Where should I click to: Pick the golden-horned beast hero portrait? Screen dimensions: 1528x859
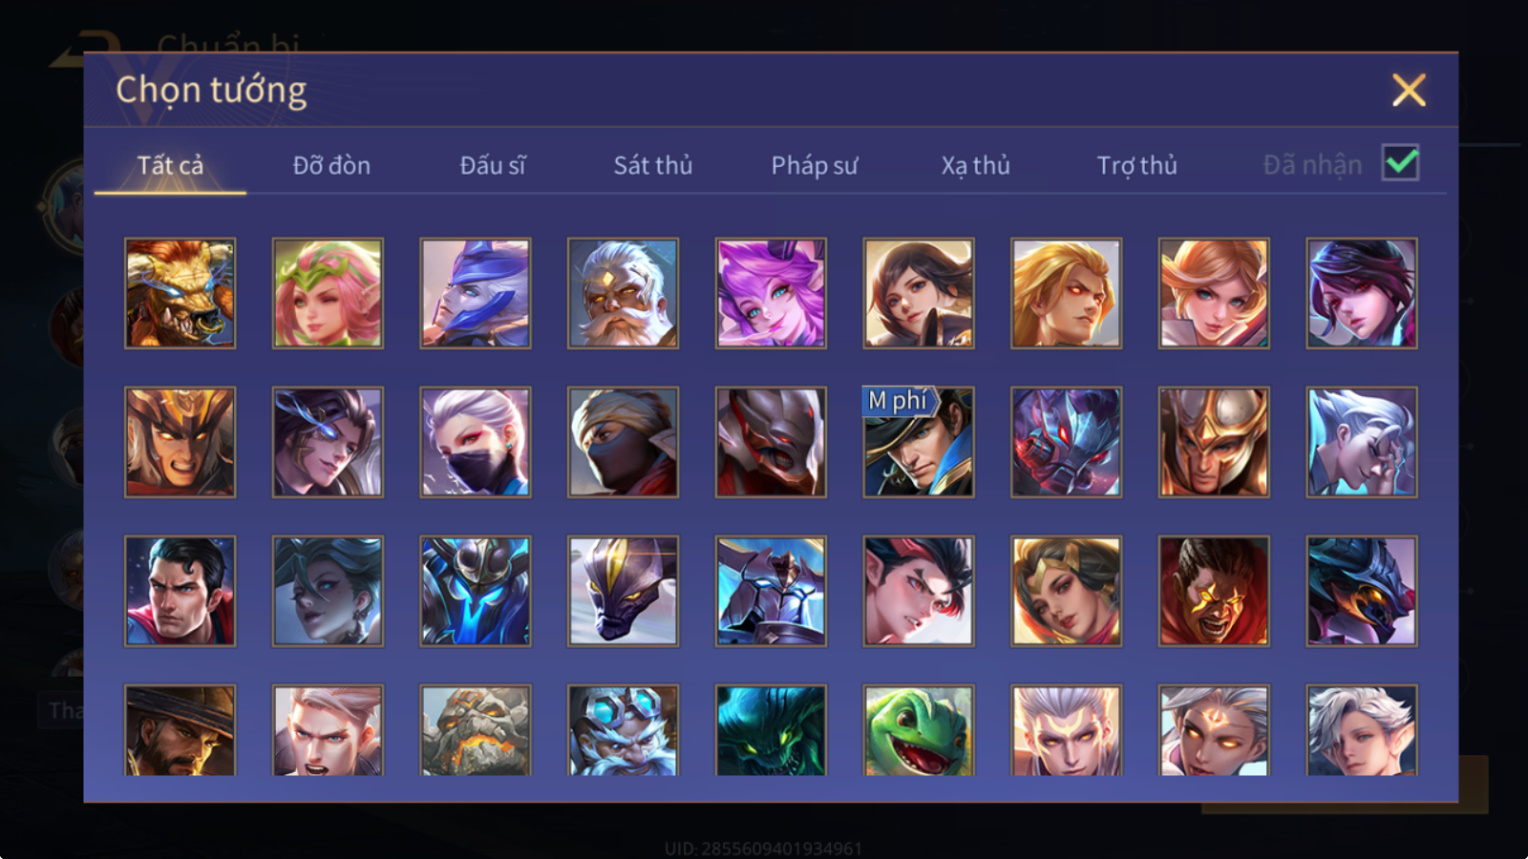tap(180, 293)
